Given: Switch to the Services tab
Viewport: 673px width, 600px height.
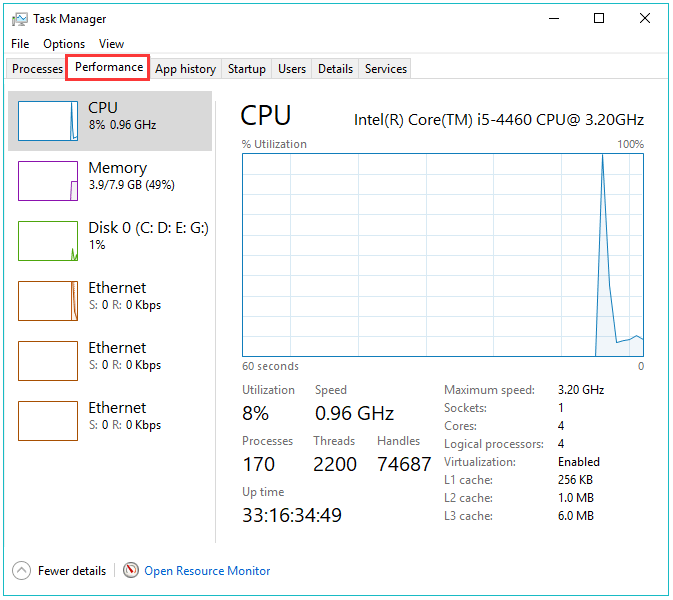Looking at the screenshot, I should [385, 69].
